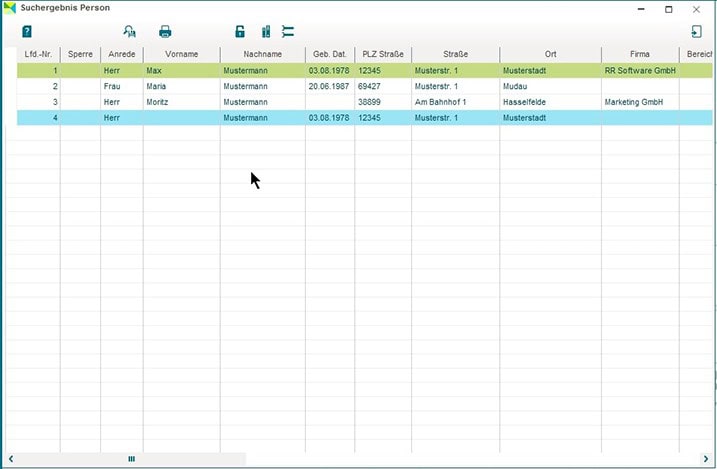Click the person search icon

pos(130,32)
